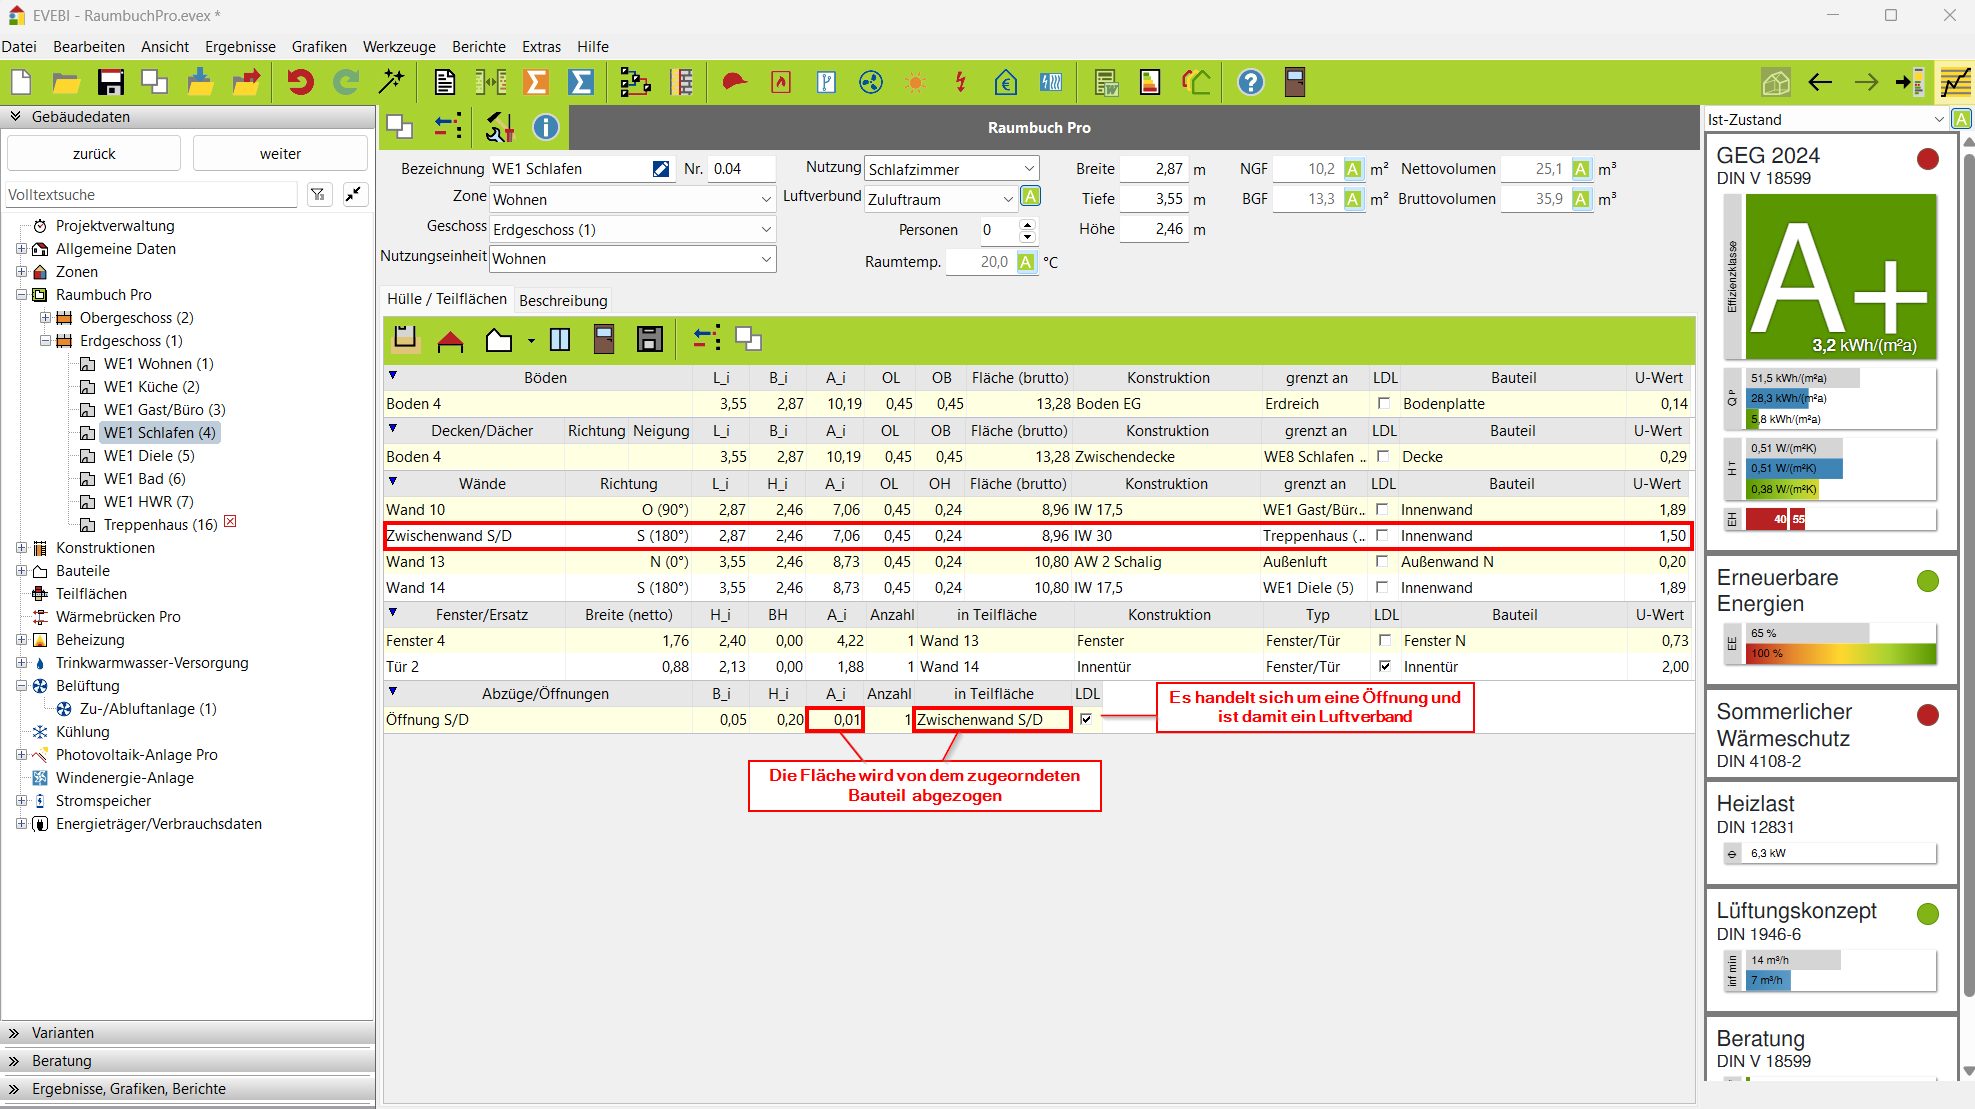Uncheck LDL checkbox in Tür 2 row
Screen dimensions: 1975x1109
tap(1385, 666)
